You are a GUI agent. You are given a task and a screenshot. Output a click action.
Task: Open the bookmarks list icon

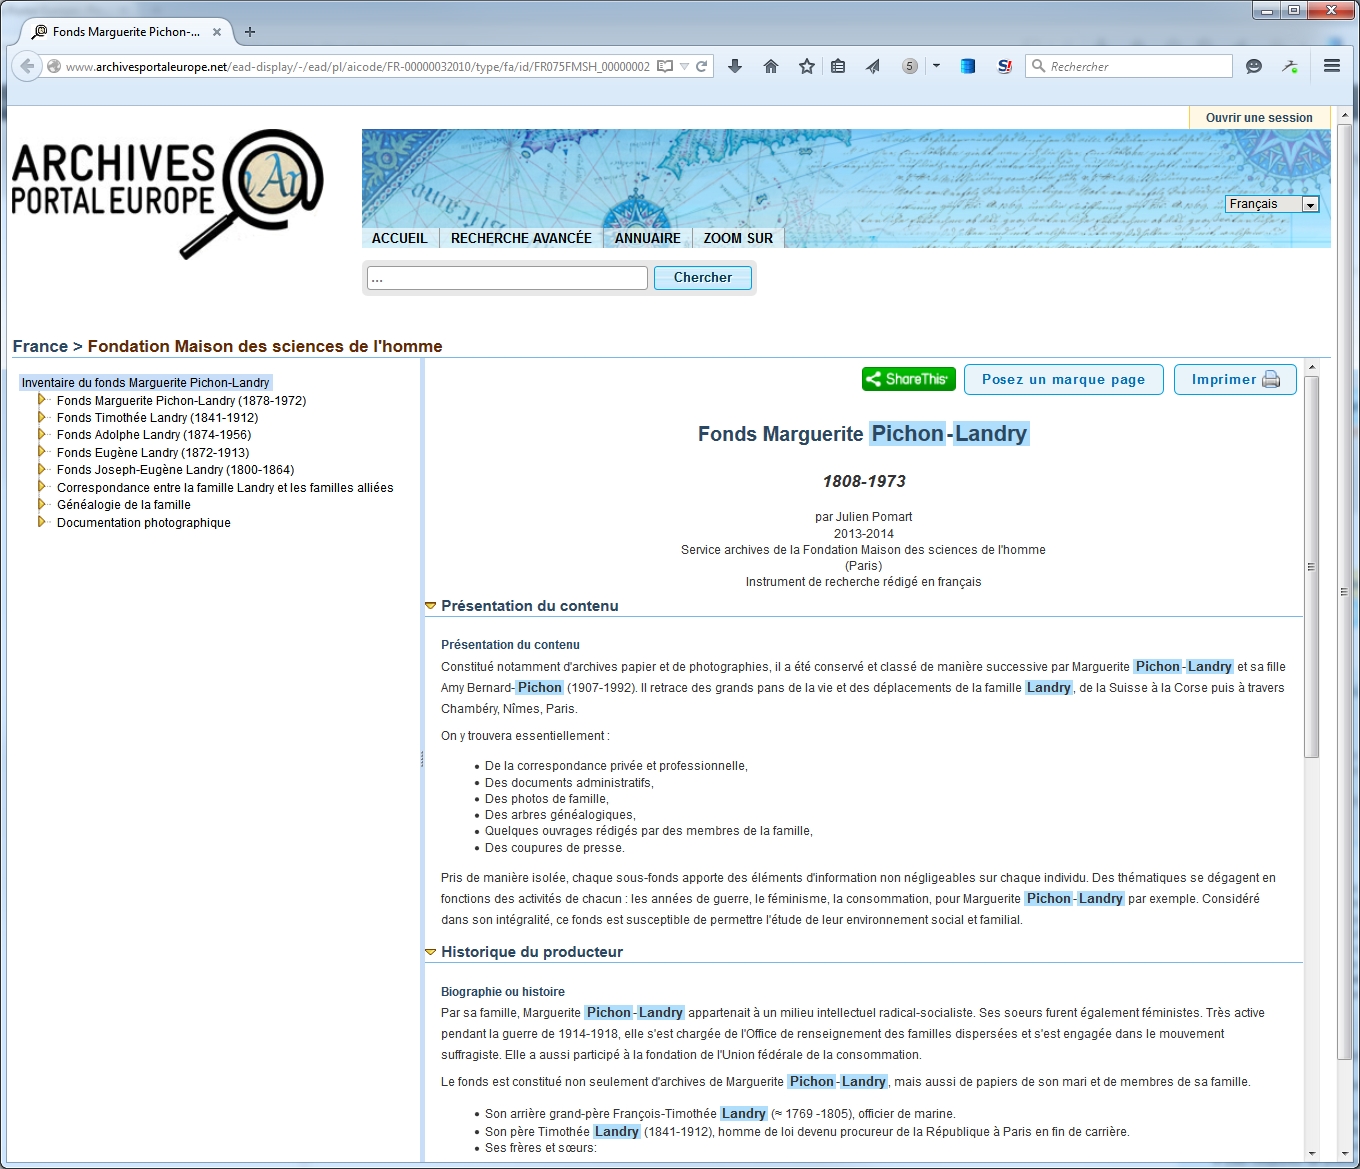[x=838, y=66]
